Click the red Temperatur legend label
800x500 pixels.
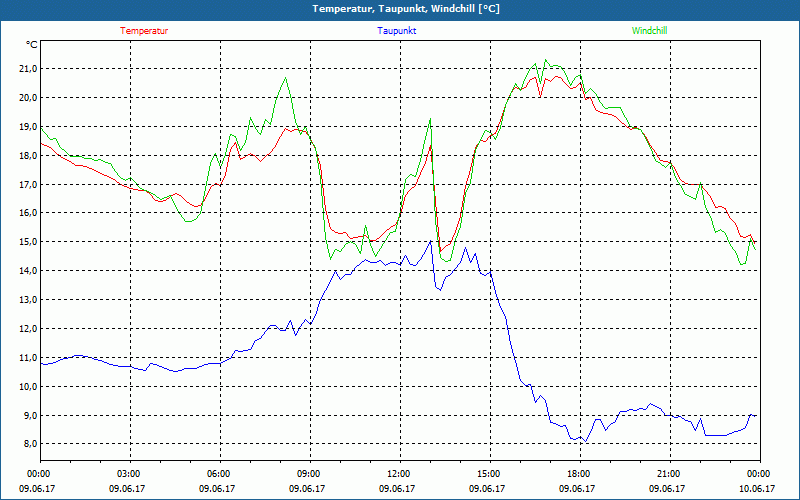144,31
